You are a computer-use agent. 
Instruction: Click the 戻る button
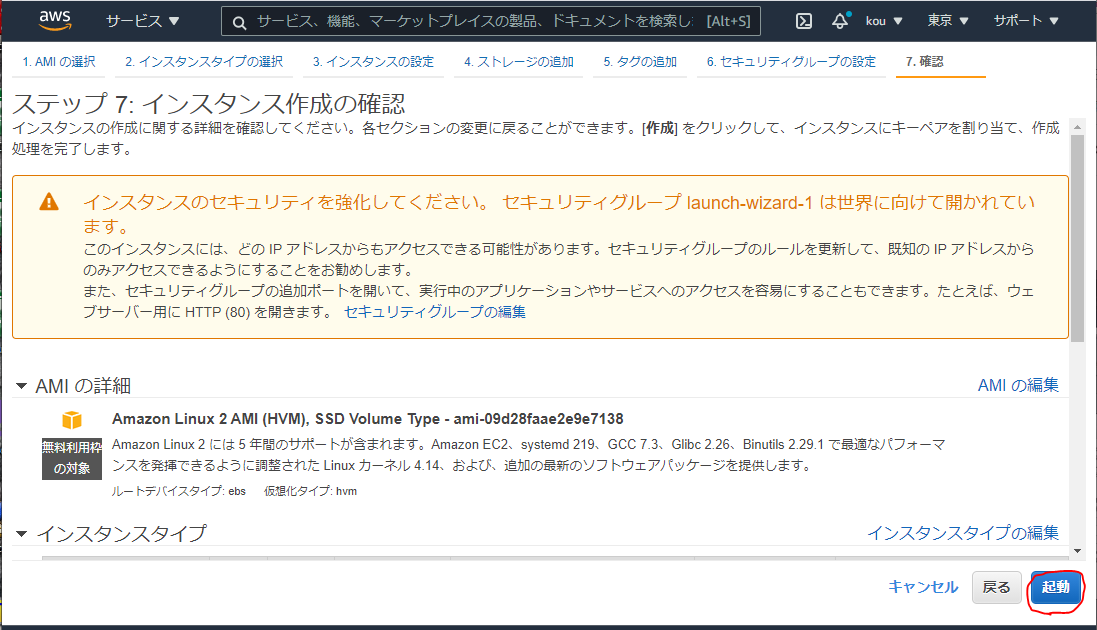[x=996, y=587]
